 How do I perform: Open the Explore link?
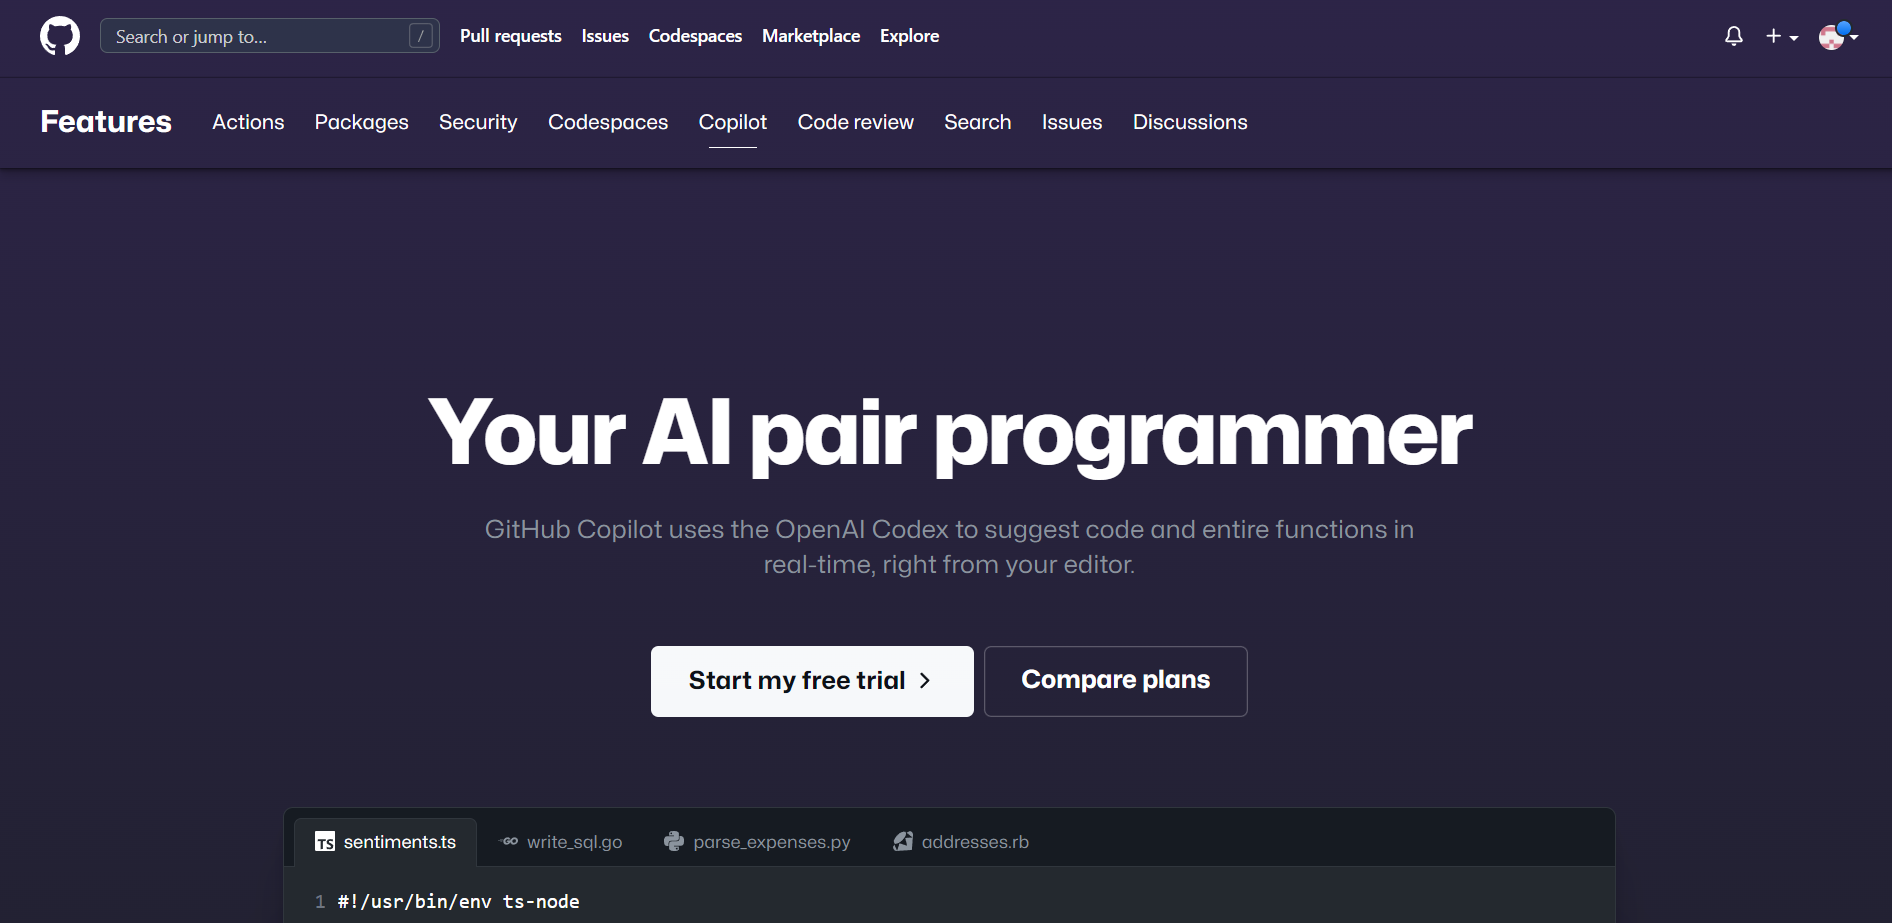coord(909,36)
